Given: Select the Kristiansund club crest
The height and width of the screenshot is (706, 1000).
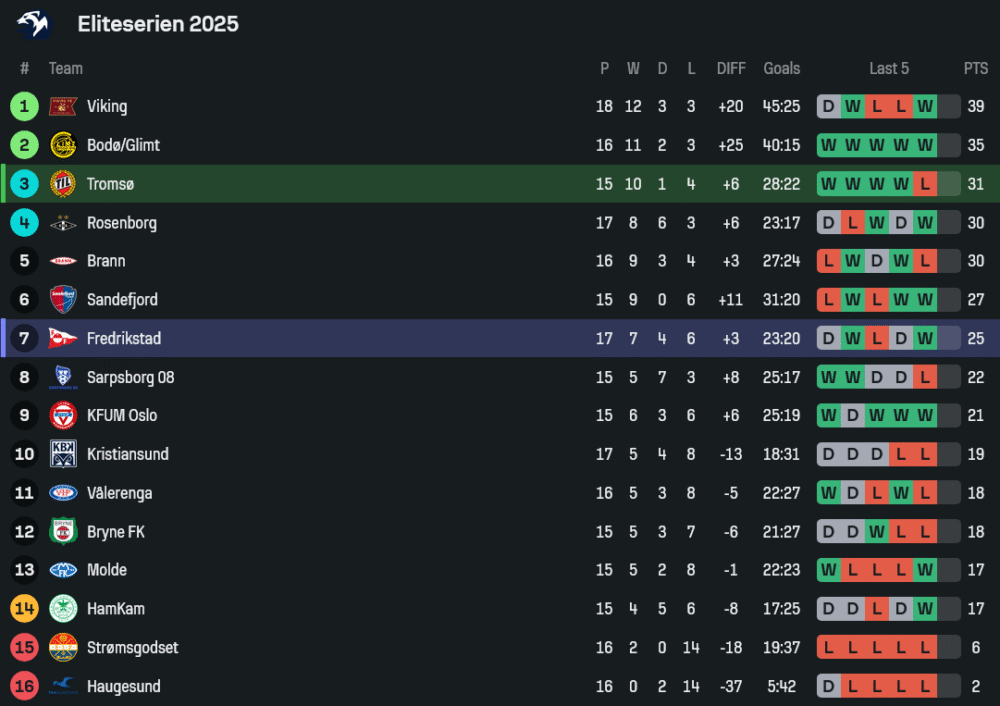Looking at the screenshot, I should coord(63,454).
